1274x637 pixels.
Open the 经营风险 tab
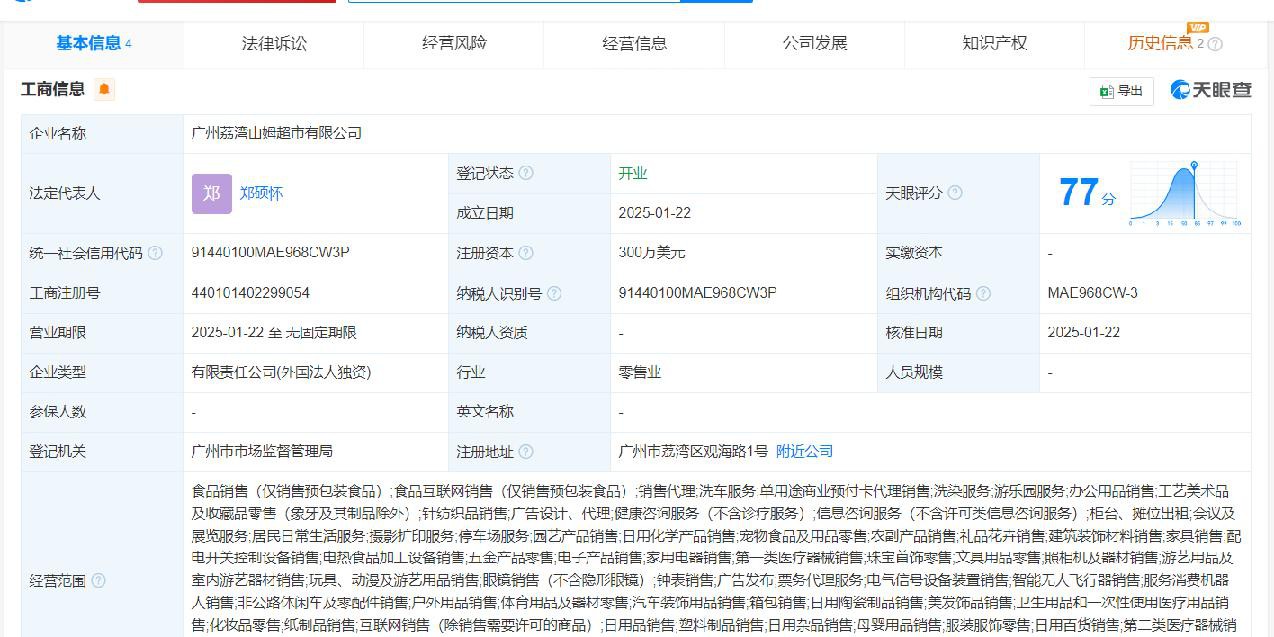click(x=454, y=43)
